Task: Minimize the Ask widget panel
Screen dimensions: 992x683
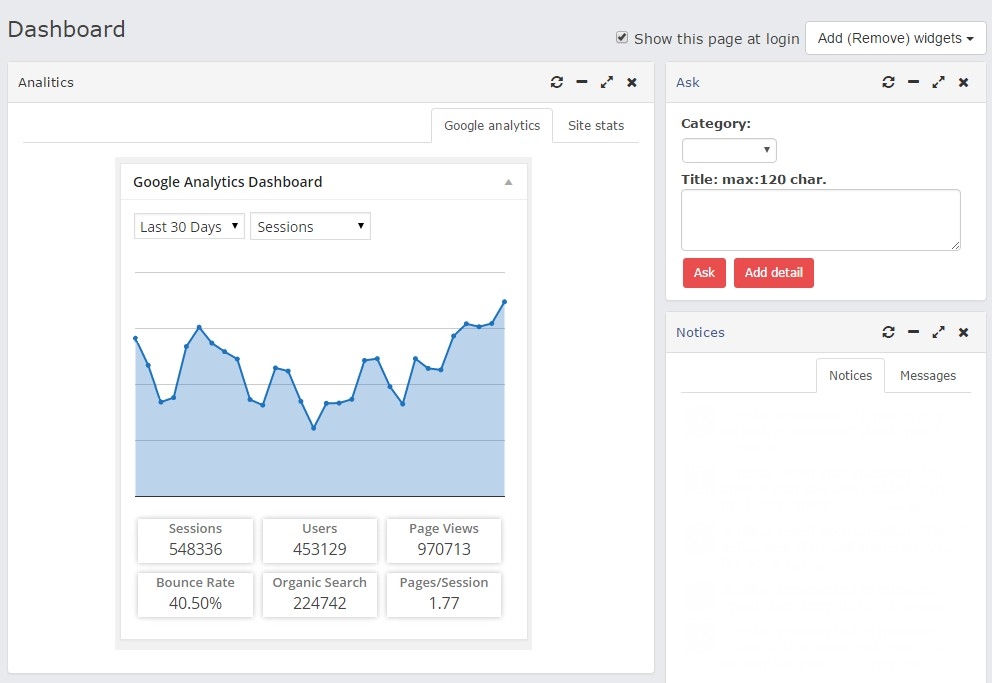Action: point(913,82)
